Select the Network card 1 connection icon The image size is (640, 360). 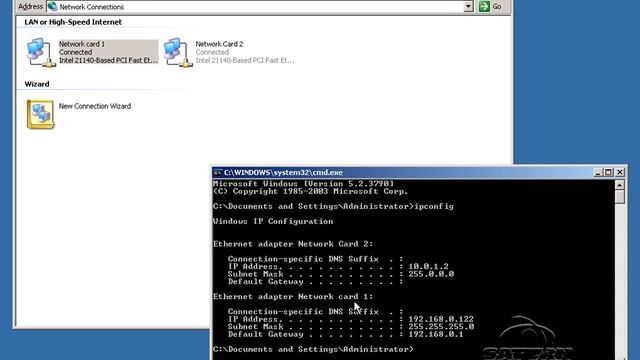[x=41, y=52]
